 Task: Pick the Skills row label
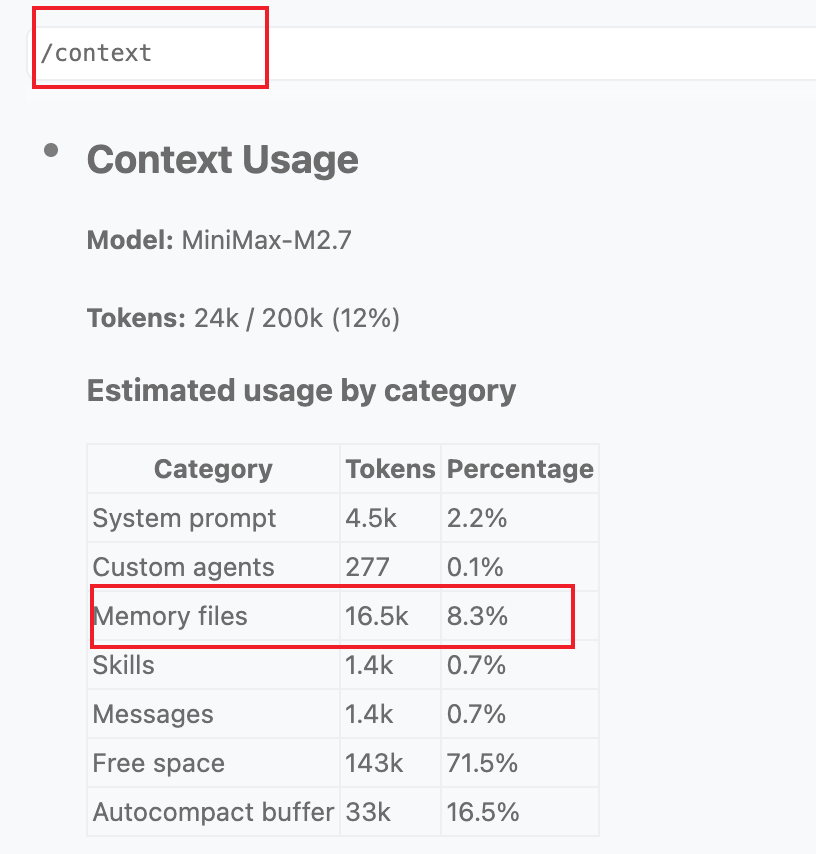[x=123, y=665]
